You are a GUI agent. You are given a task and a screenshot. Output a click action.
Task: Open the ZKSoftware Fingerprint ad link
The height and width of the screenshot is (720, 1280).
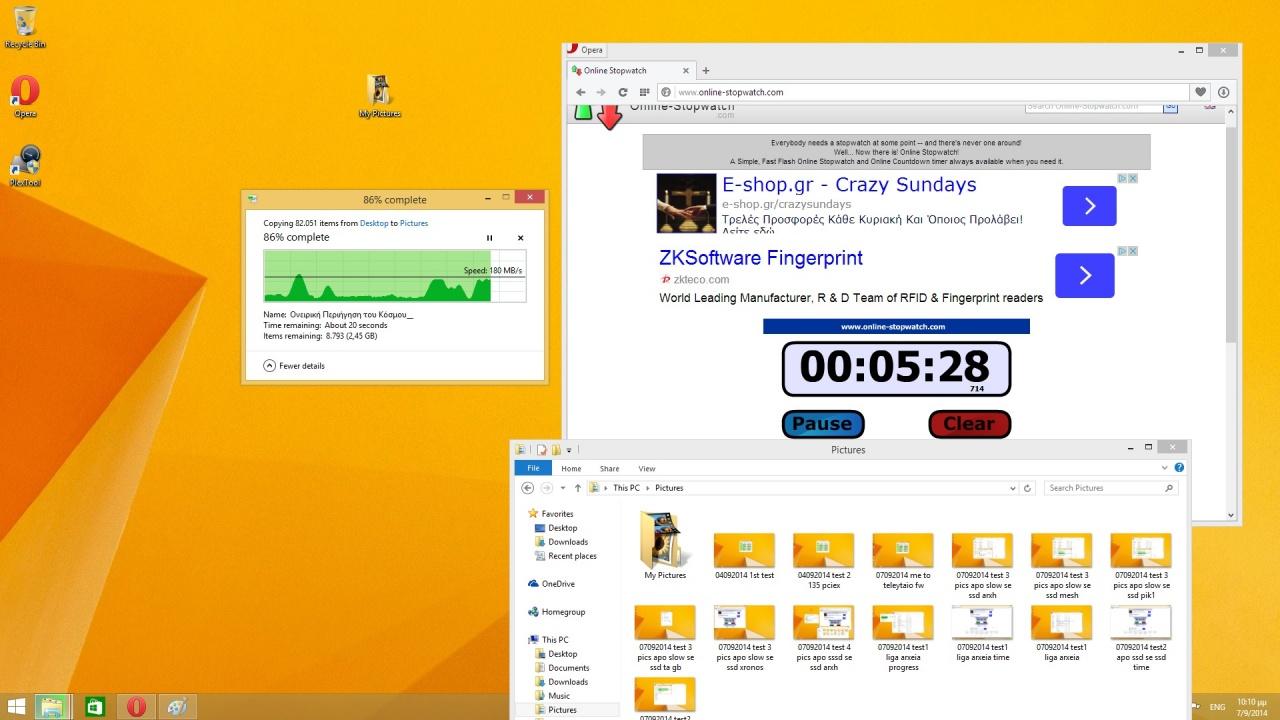click(761, 258)
